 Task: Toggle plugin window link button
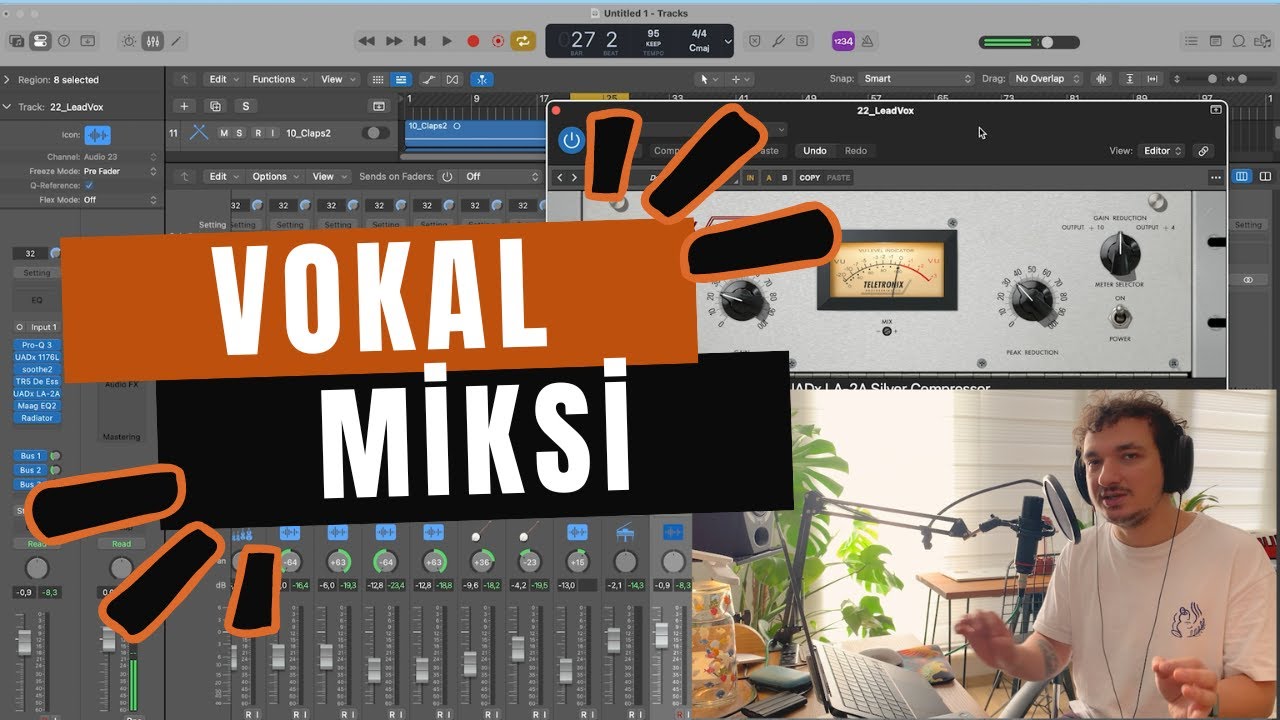[1203, 151]
